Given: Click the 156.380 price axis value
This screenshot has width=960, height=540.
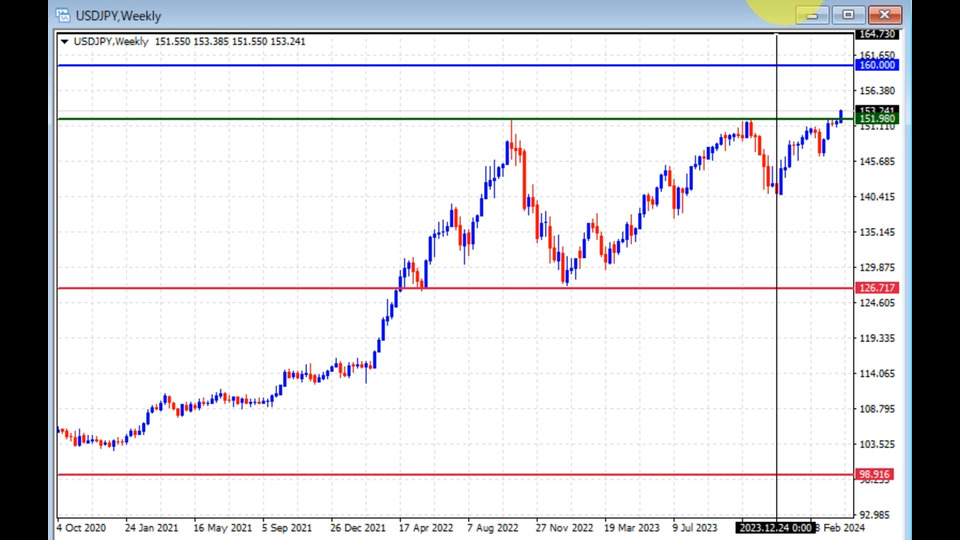Looking at the screenshot, I should pyautogui.click(x=877, y=91).
